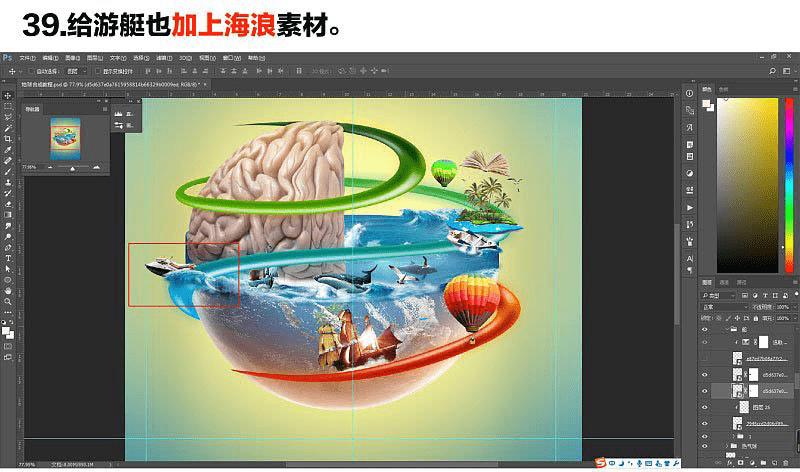Enable the Auto-Select checkbox

point(31,71)
